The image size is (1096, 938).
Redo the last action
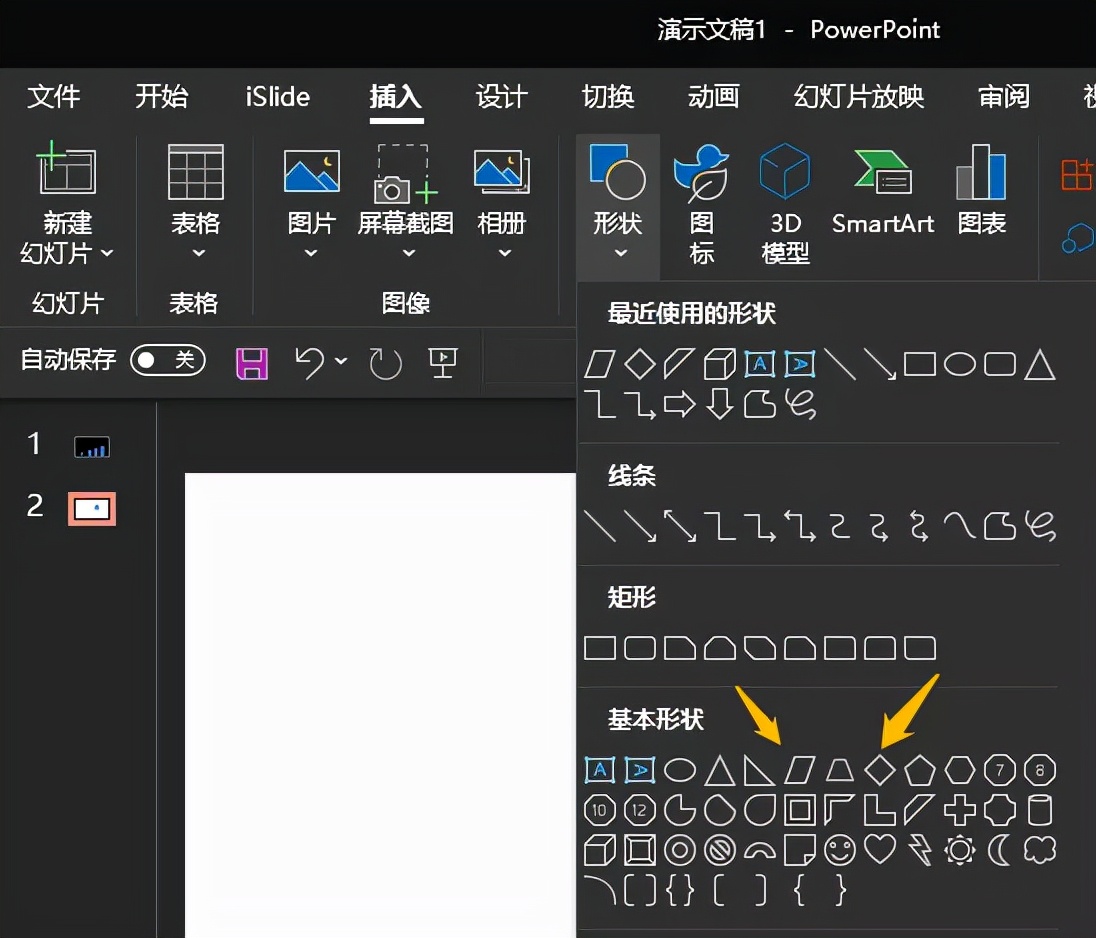tap(385, 363)
